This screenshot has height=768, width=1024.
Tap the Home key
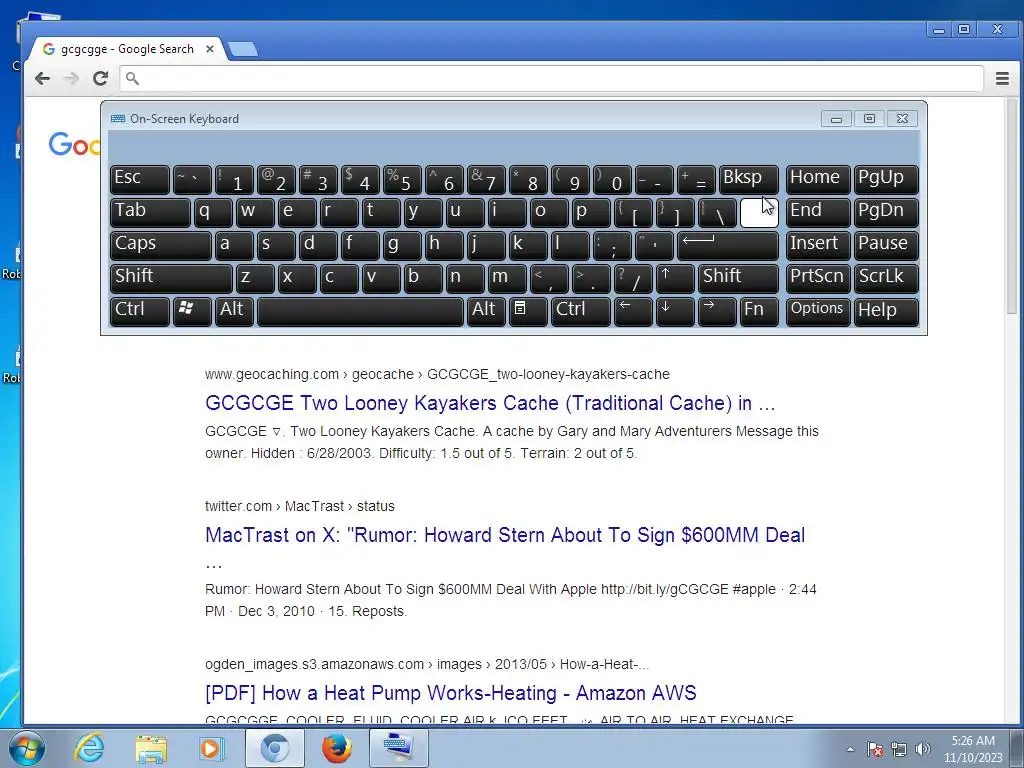[x=818, y=179]
